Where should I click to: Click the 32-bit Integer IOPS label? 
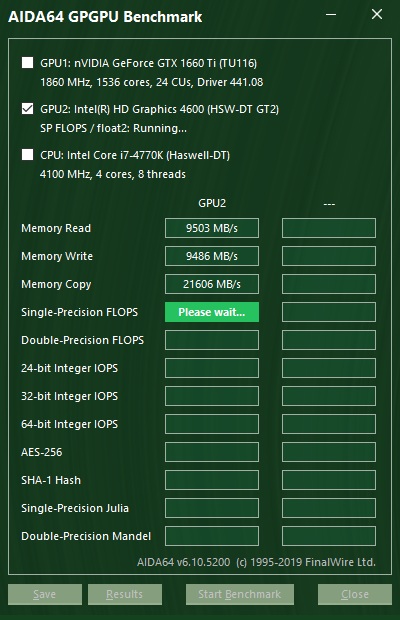point(70,396)
